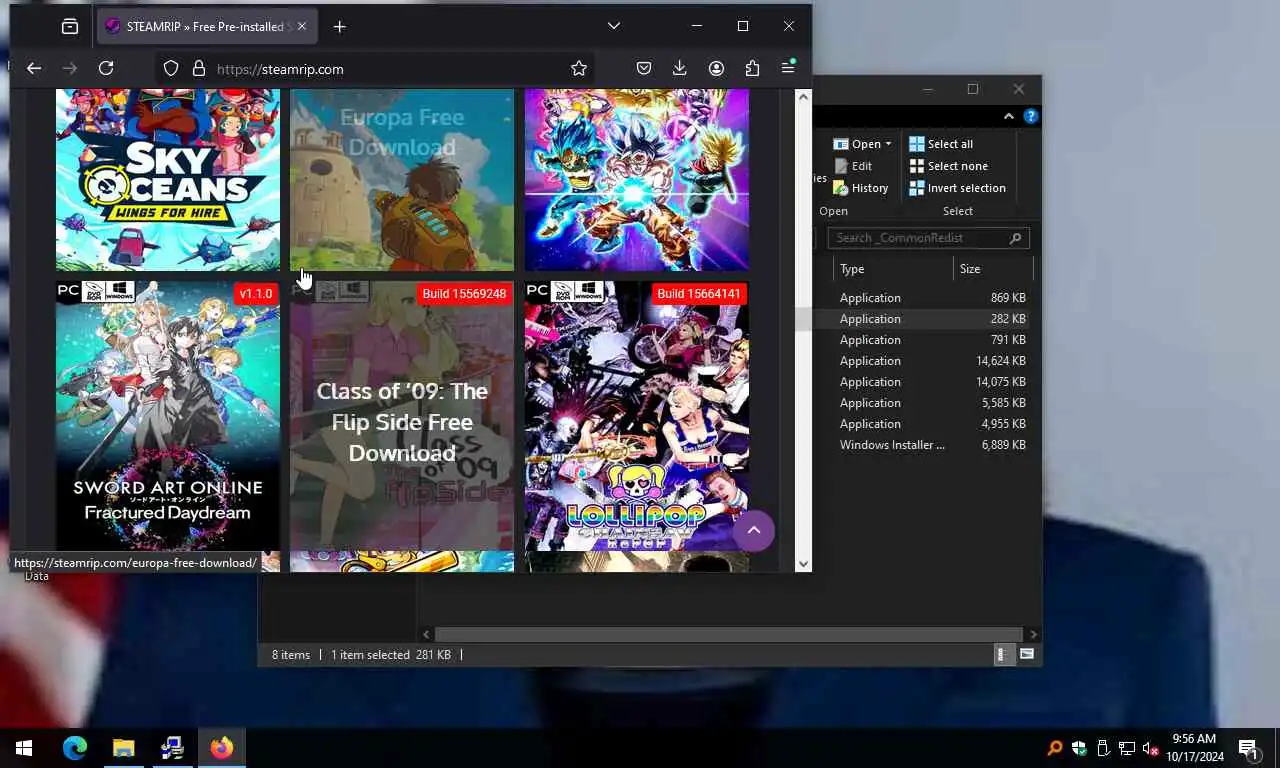Image resolution: width=1280 pixels, height=768 pixels.
Task: Open Firefox View from the tab bar
Action: [x=69, y=27]
